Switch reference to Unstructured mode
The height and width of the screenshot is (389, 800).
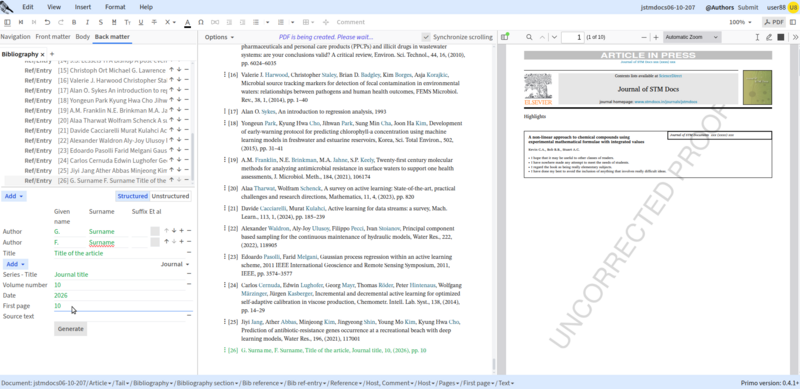170,196
